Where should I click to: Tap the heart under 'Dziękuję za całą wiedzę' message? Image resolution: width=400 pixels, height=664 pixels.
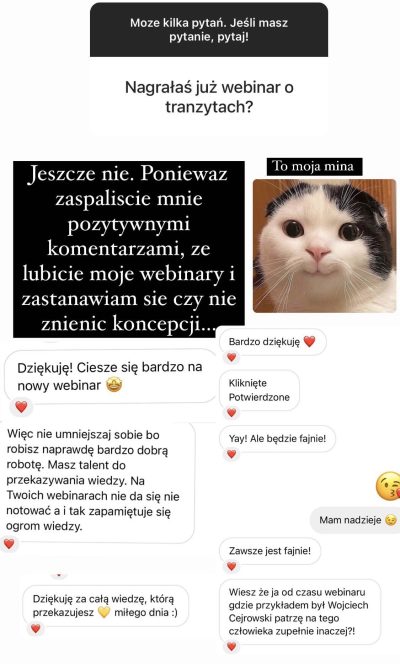(36, 628)
